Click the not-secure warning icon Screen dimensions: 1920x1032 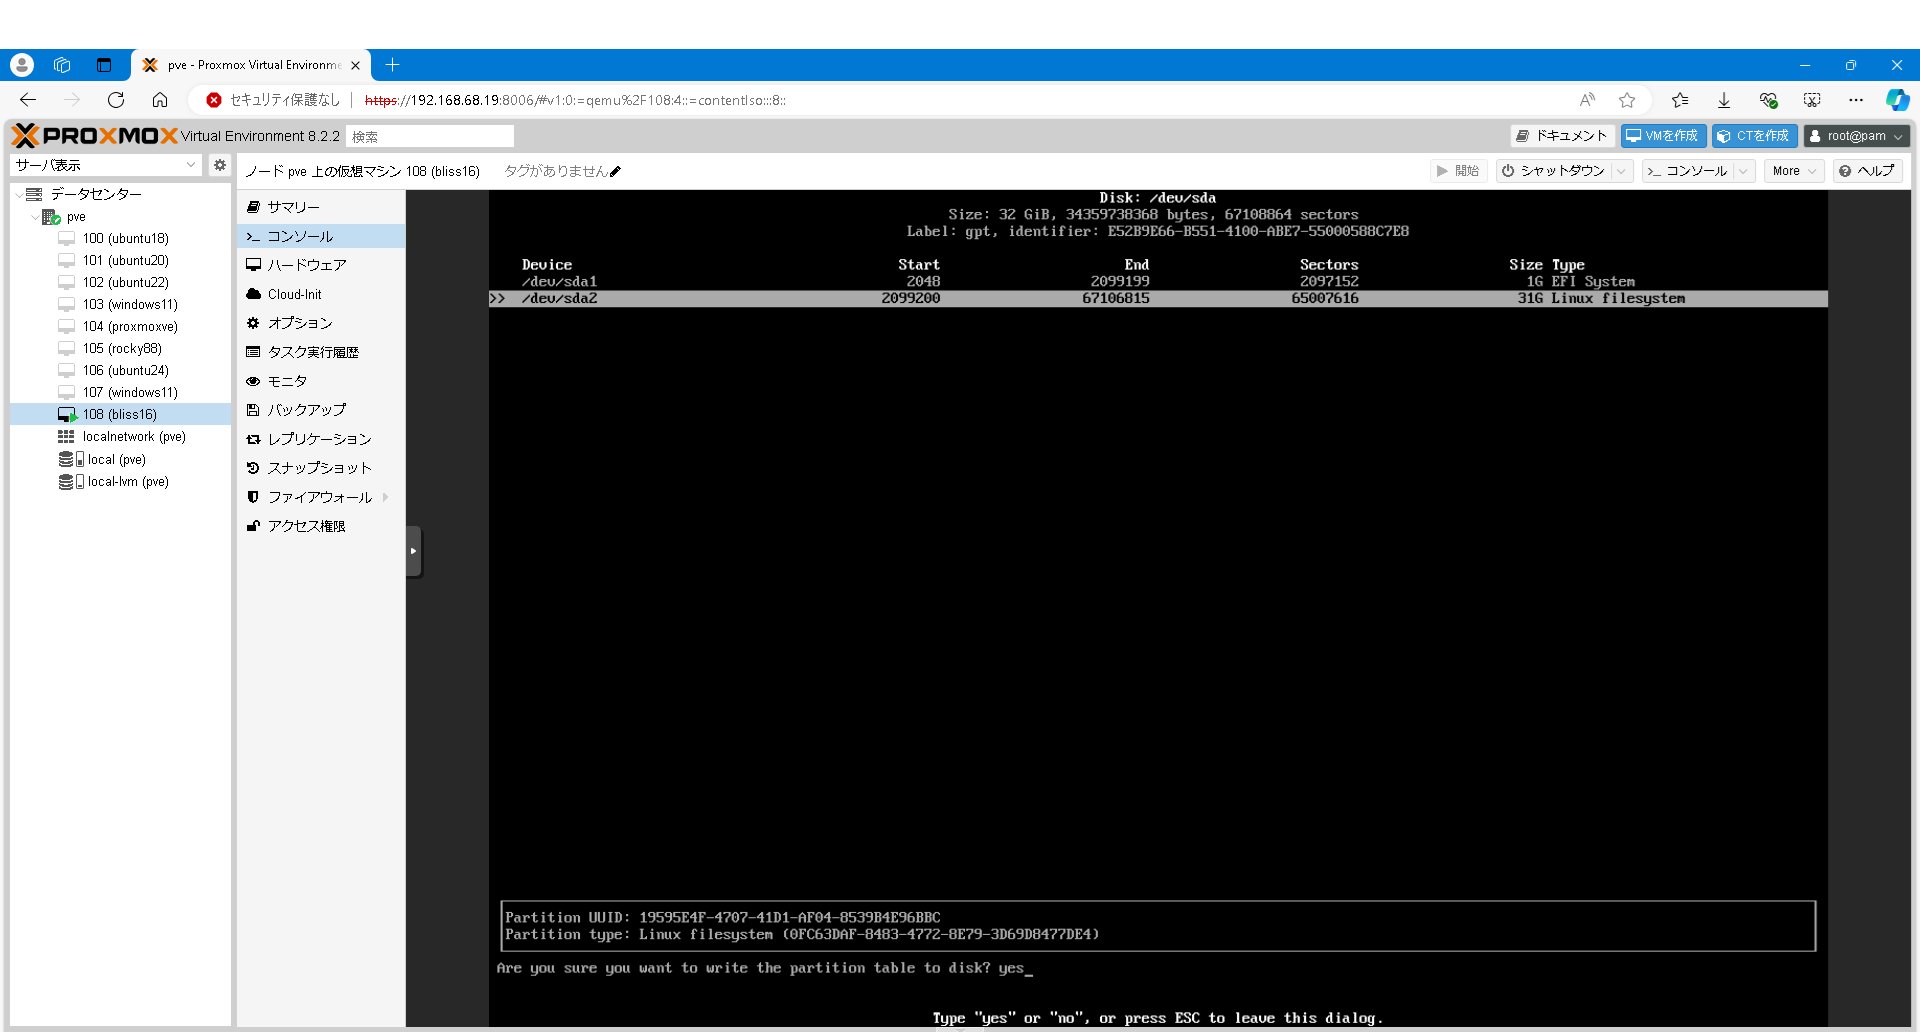(214, 100)
